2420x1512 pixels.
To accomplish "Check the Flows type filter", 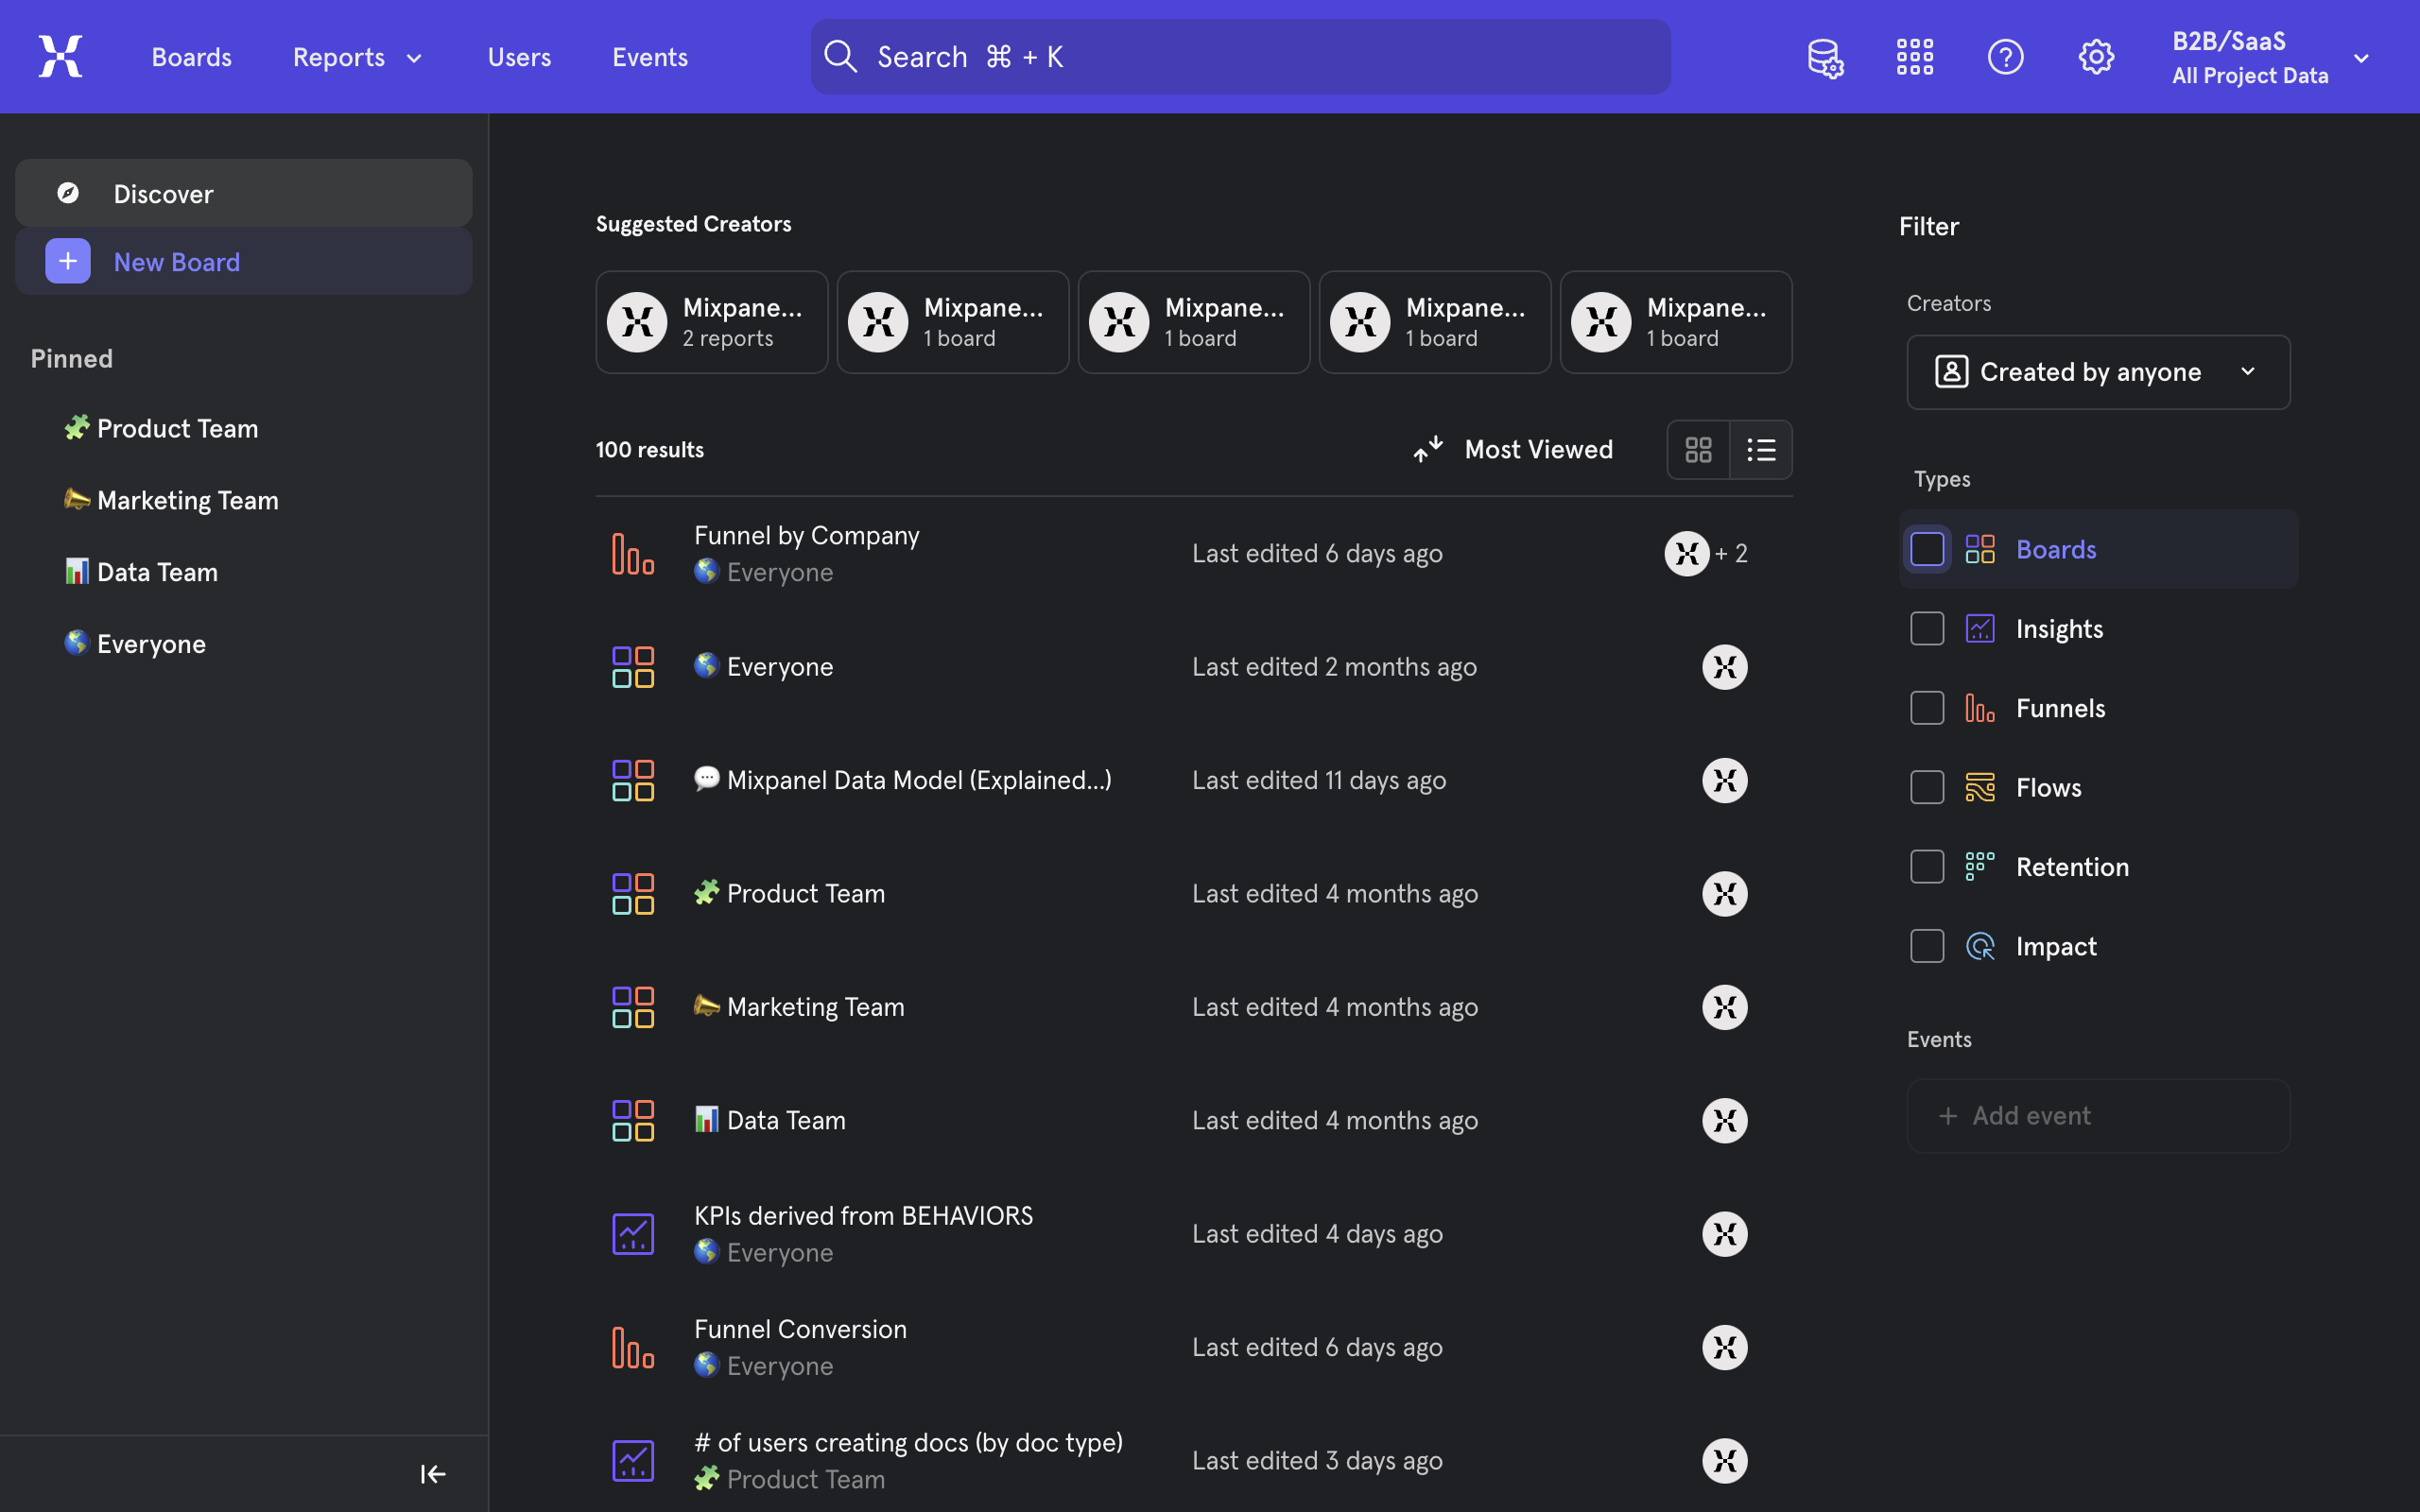I will click(1927, 787).
